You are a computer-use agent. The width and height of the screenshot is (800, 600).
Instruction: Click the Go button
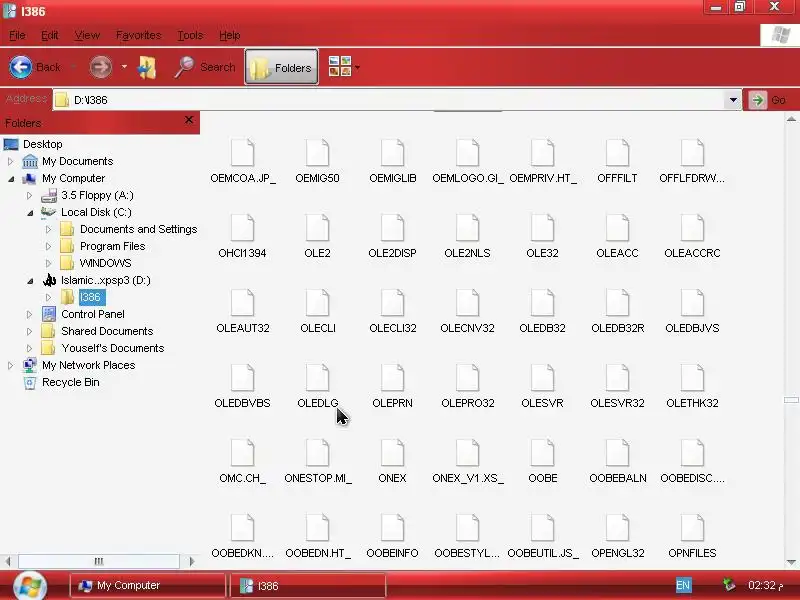tap(770, 100)
